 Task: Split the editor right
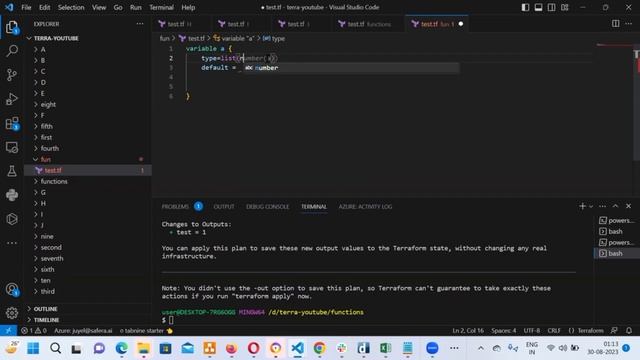coord(616,24)
